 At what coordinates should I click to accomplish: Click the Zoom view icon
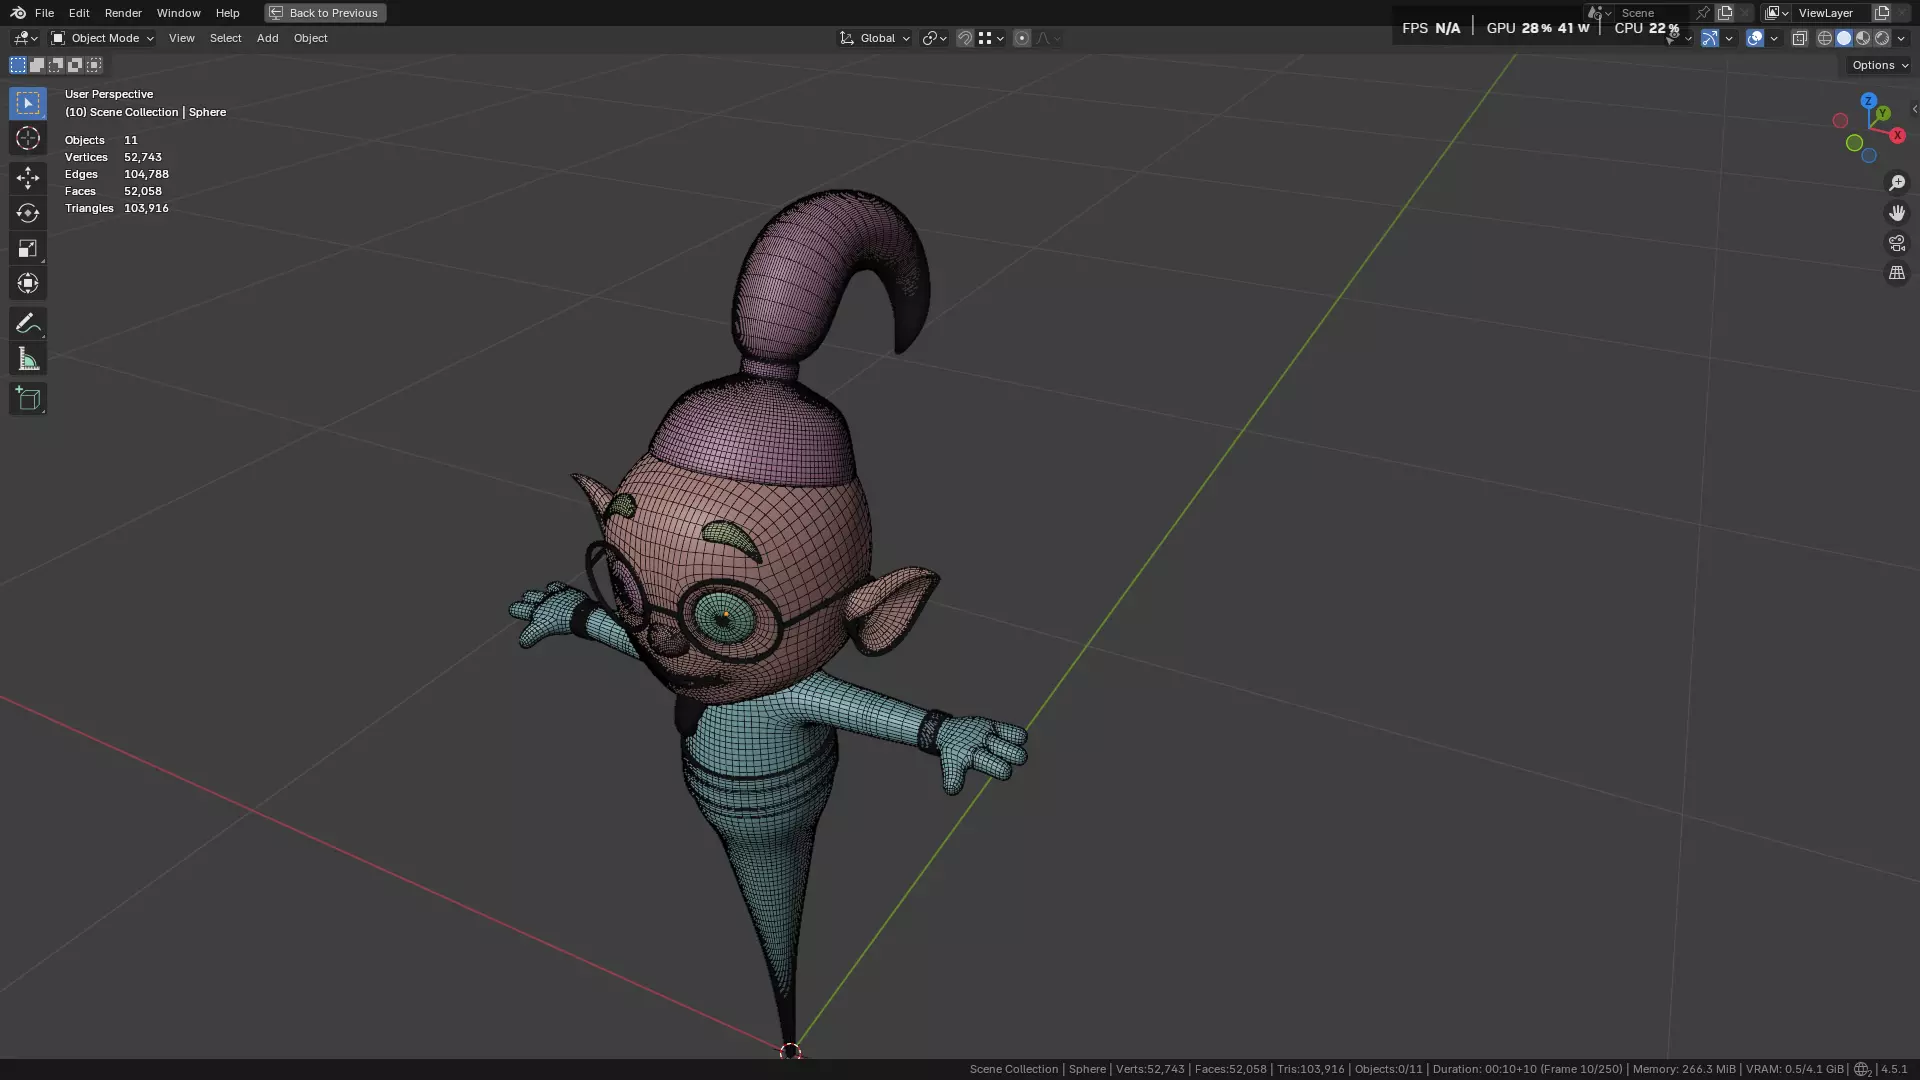tap(1897, 183)
